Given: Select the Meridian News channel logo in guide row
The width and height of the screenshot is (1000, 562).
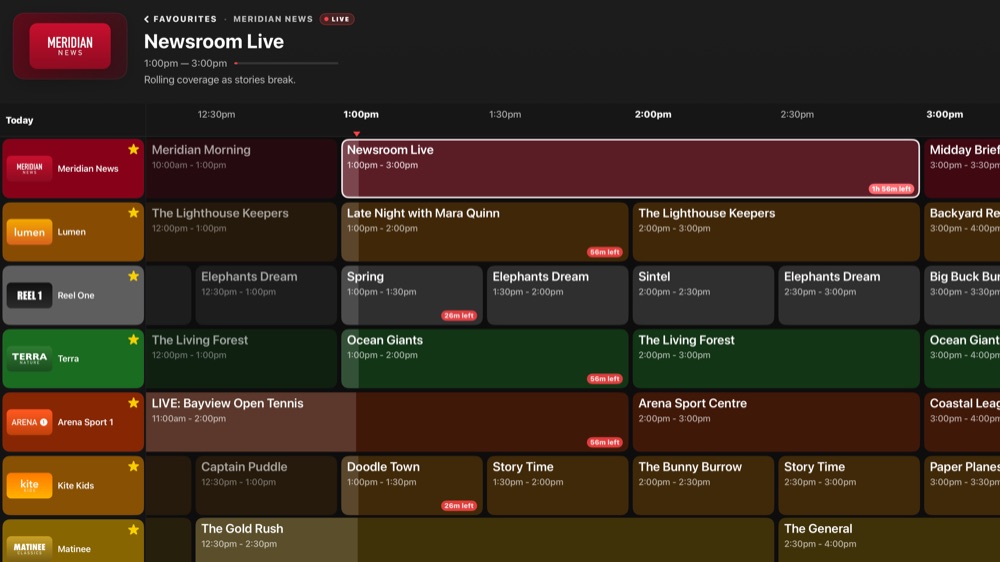Looking at the screenshot, I should [x=29, y=168].
